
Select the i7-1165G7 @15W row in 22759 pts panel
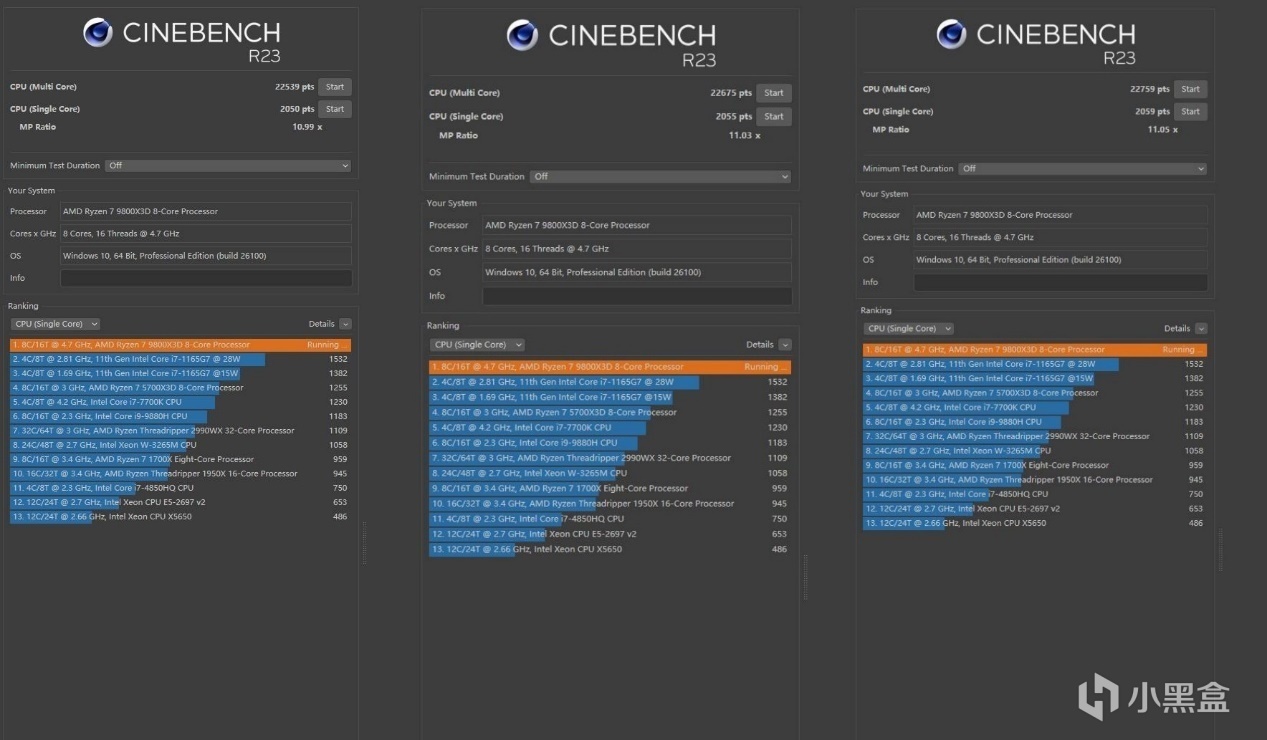1035,379
